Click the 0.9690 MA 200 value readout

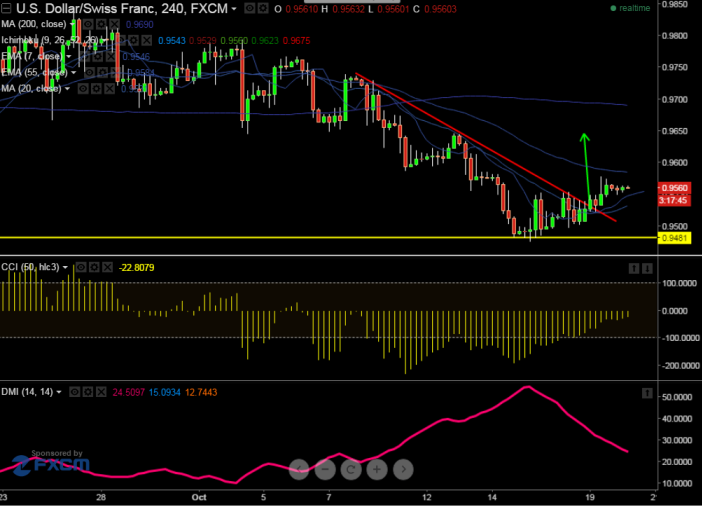pyautogui.click(x=139, y=25)
